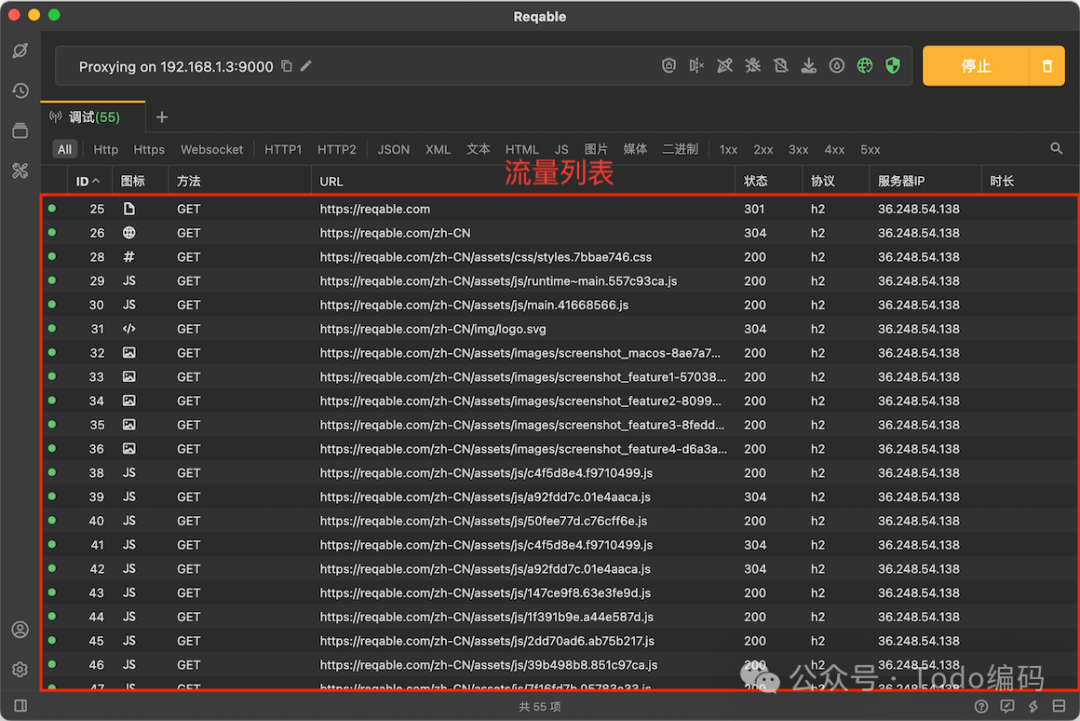Select the 50fee77d.c76cff6e.js request

click(560, 521)
